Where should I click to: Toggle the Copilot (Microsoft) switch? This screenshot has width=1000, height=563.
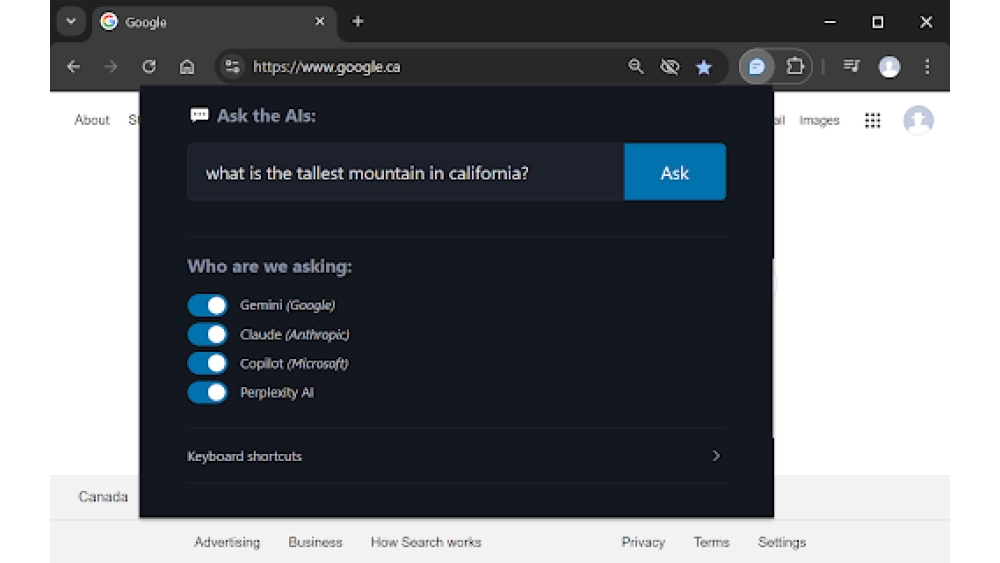tap(207, 363)
